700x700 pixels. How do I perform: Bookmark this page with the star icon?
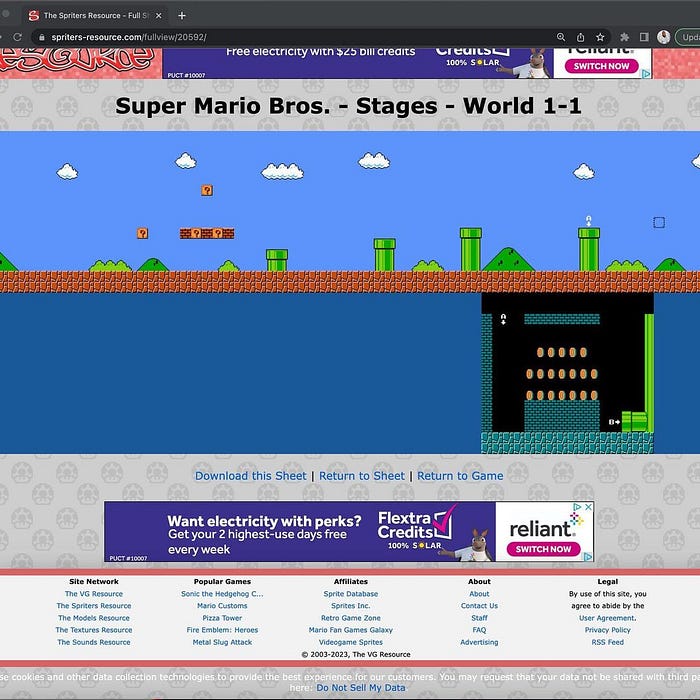(600, 37)
